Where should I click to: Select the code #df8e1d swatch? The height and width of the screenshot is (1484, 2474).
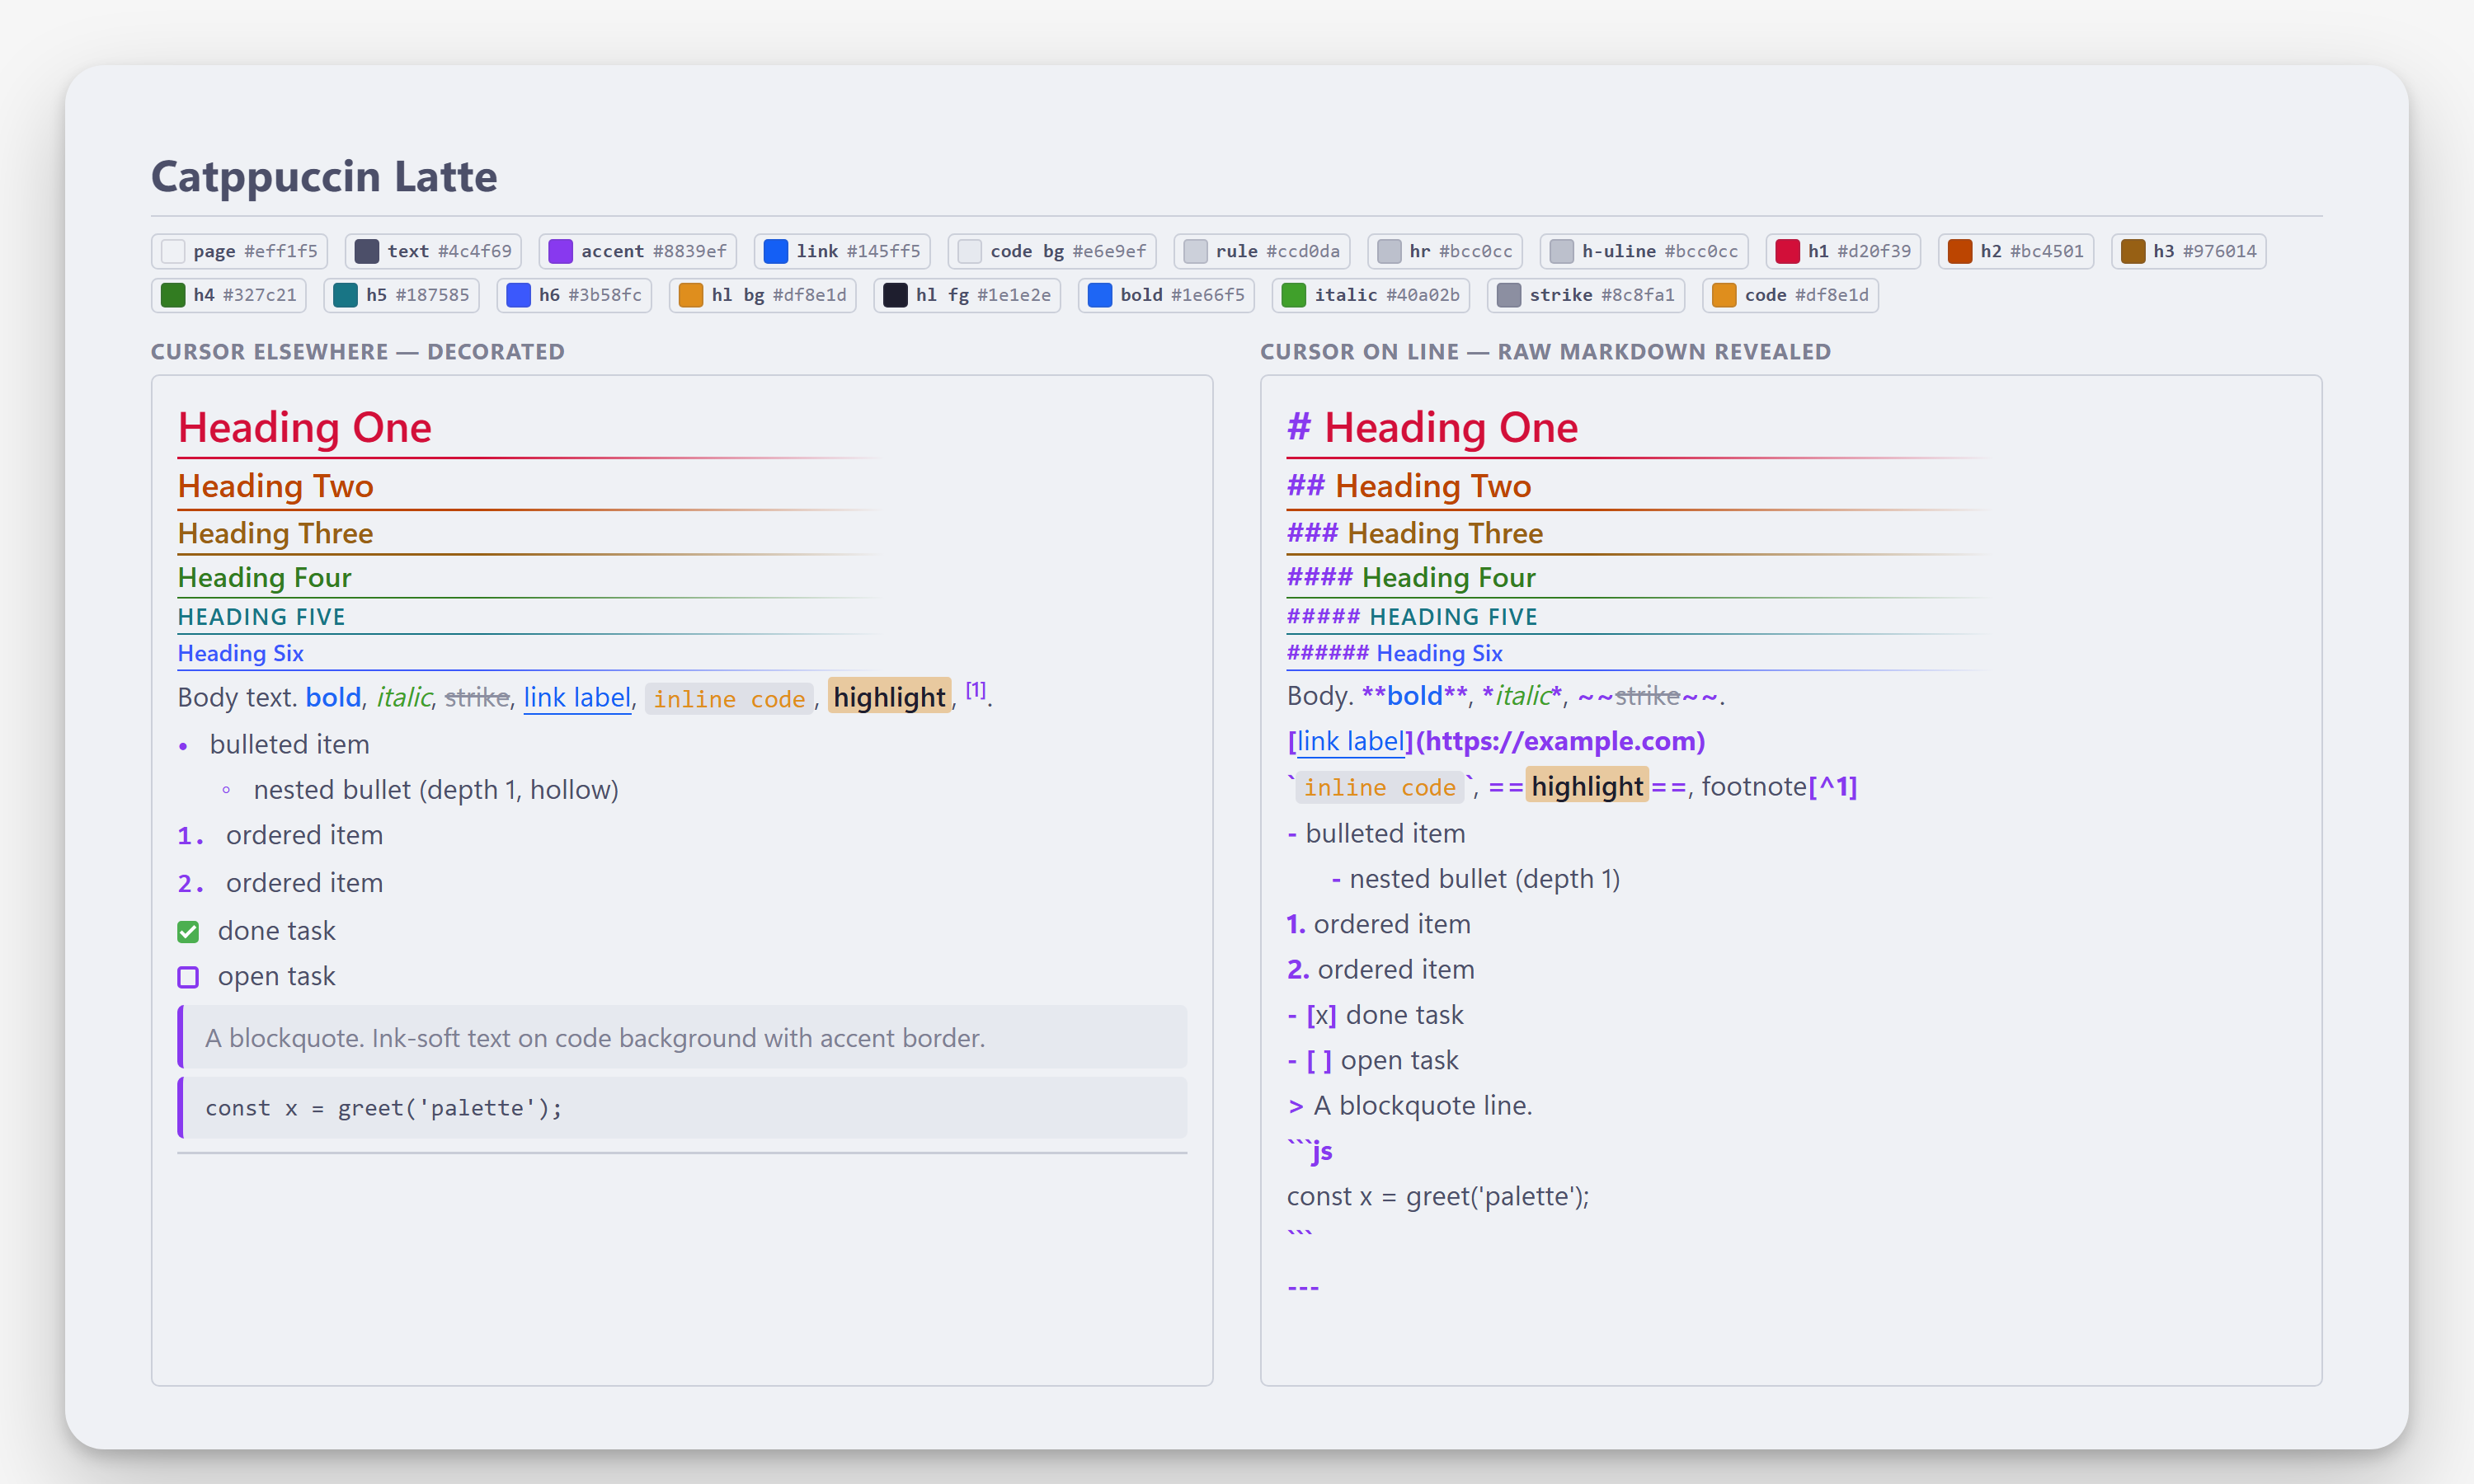point(1791,295)
